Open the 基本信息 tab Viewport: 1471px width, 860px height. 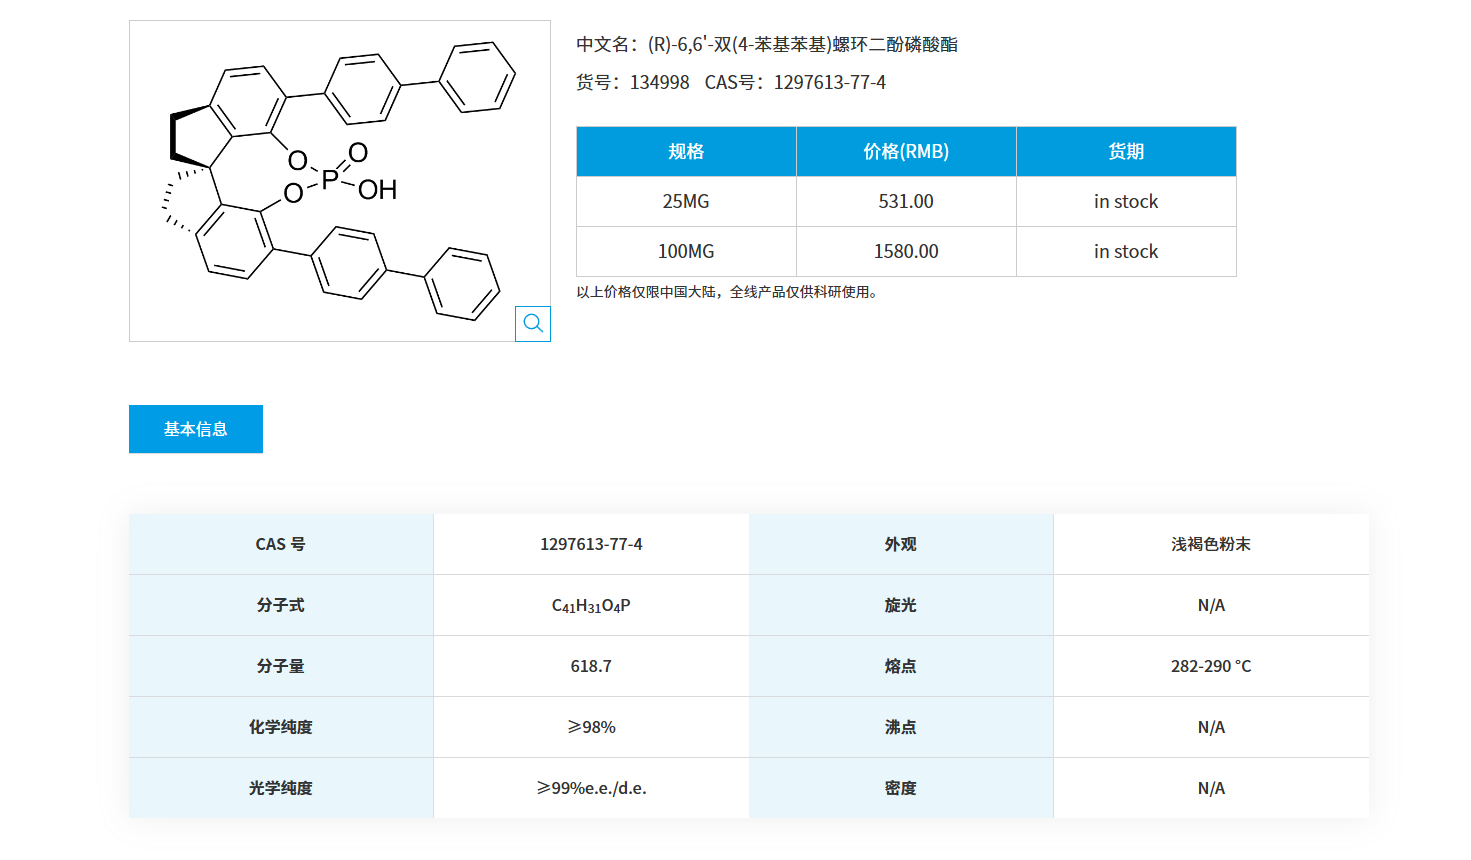point(195,428)
